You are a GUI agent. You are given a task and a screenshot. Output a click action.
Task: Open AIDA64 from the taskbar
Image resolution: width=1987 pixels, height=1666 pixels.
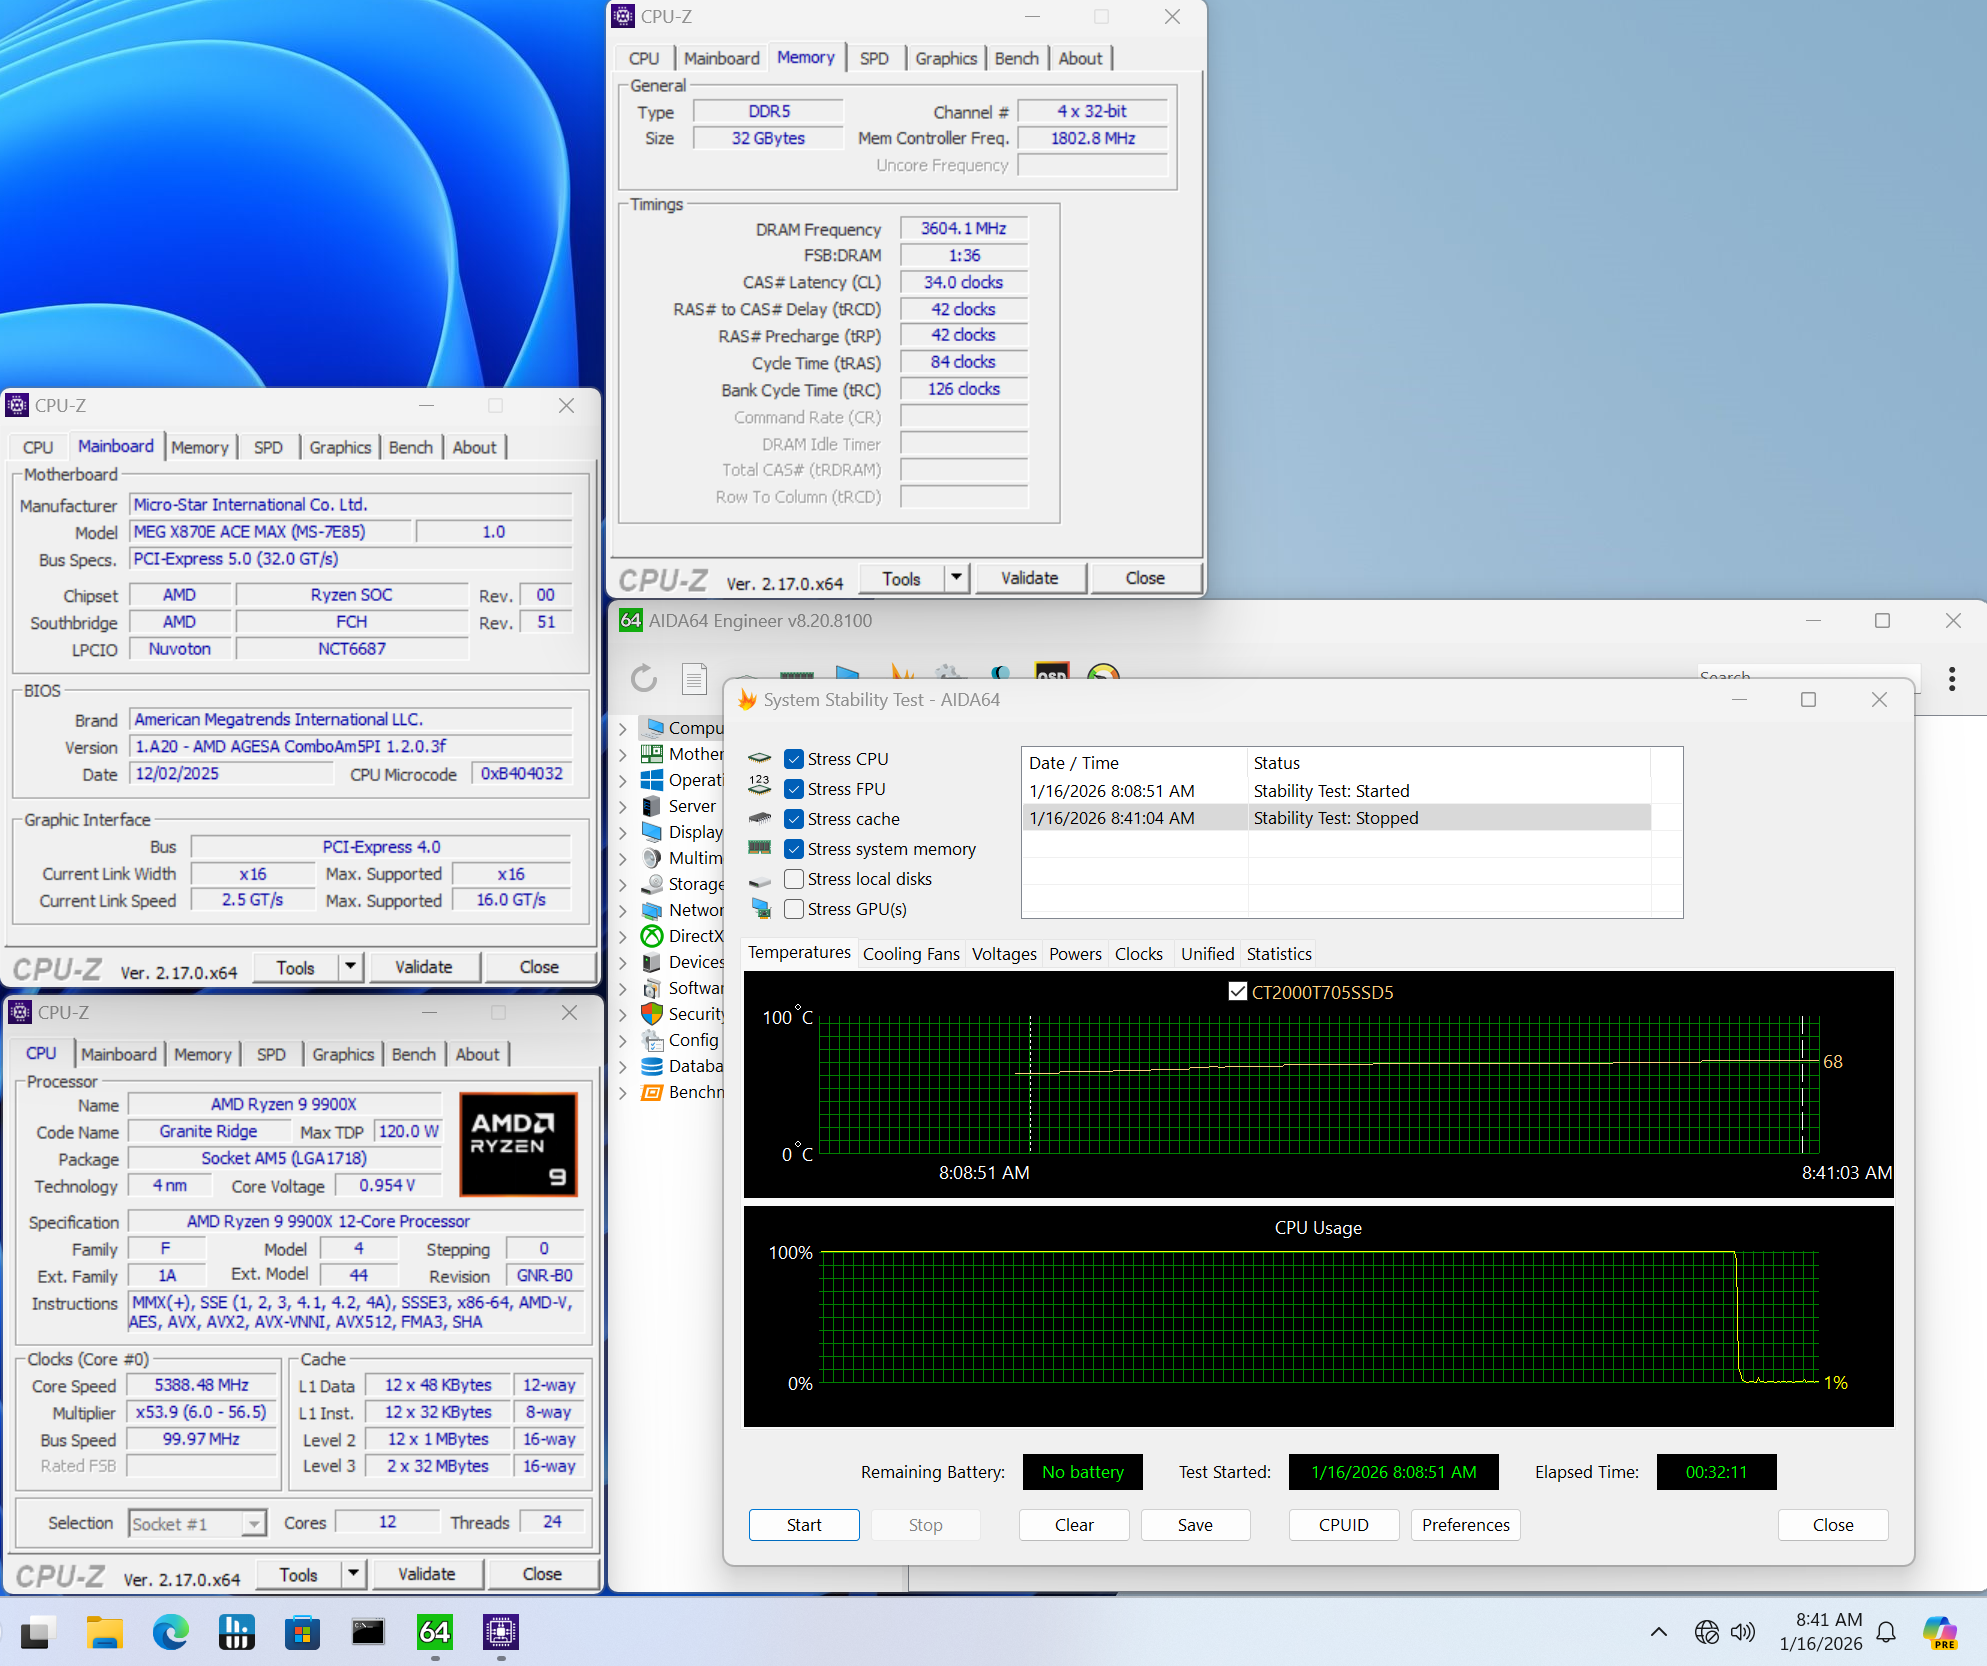[435, 1632]
